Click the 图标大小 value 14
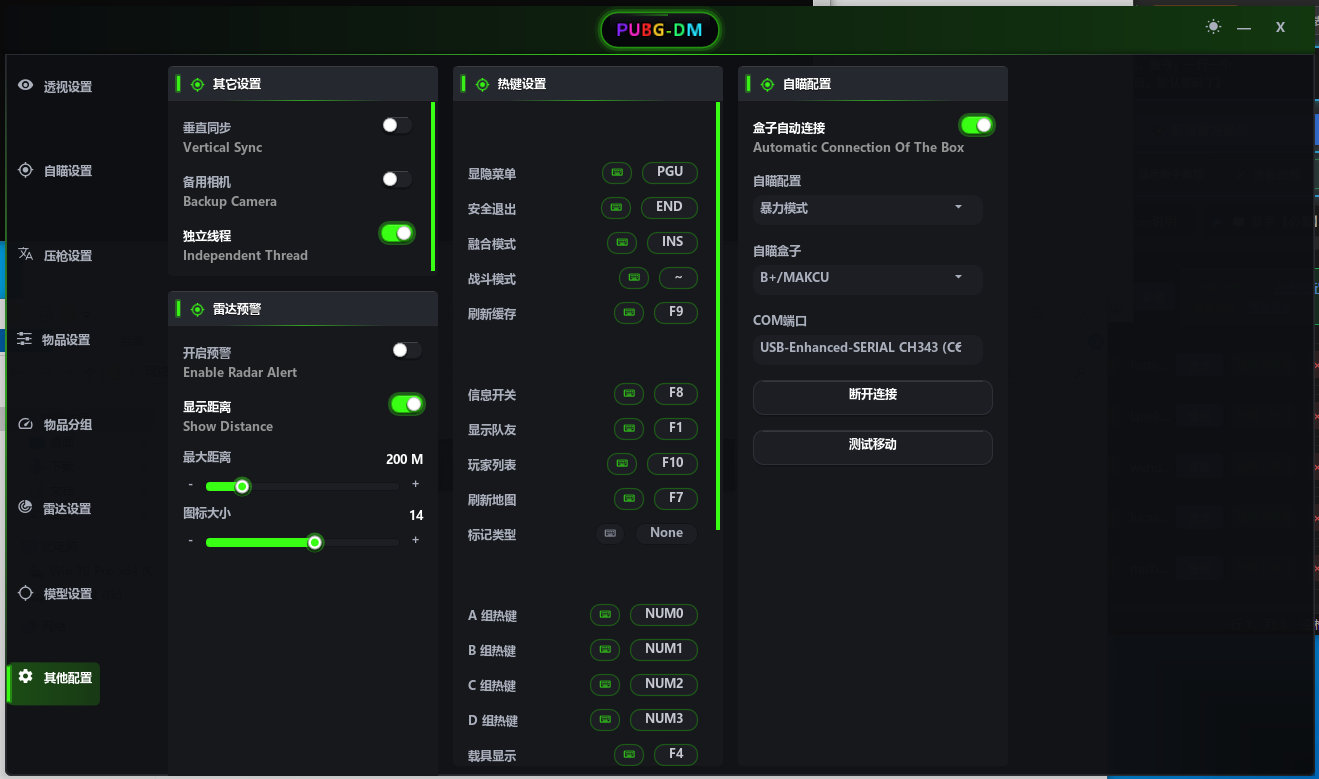 point(416,516)
